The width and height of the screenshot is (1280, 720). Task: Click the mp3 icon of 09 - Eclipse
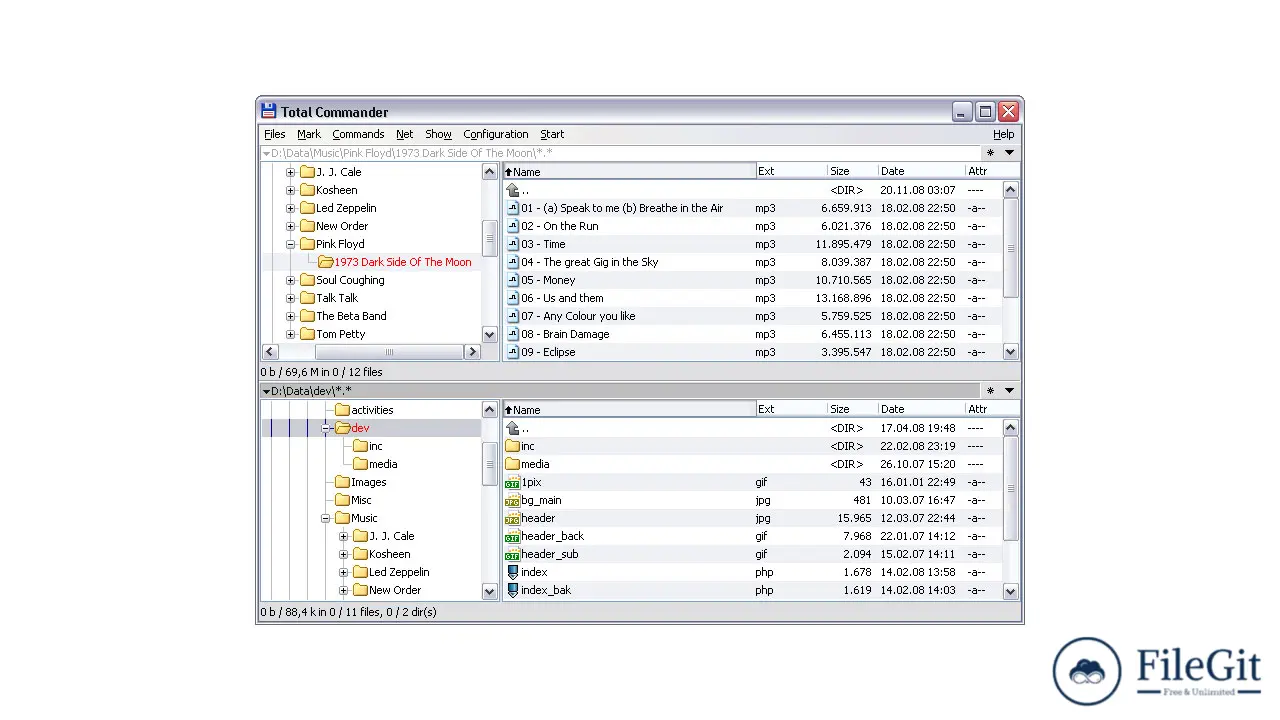[513, 352]
